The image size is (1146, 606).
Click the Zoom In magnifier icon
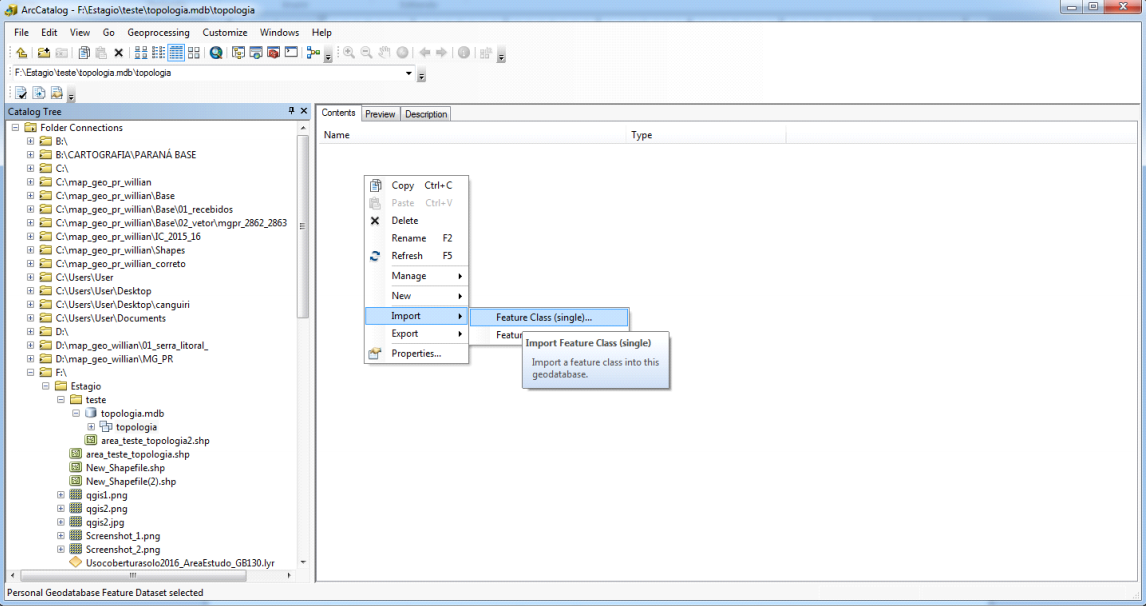349,53
